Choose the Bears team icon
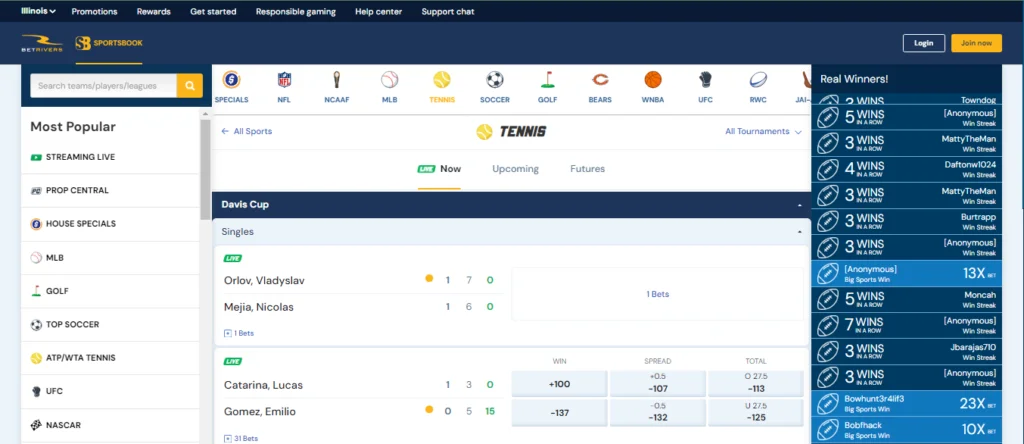Screen dimensions: 1024x444 click(x=600, y=81)
